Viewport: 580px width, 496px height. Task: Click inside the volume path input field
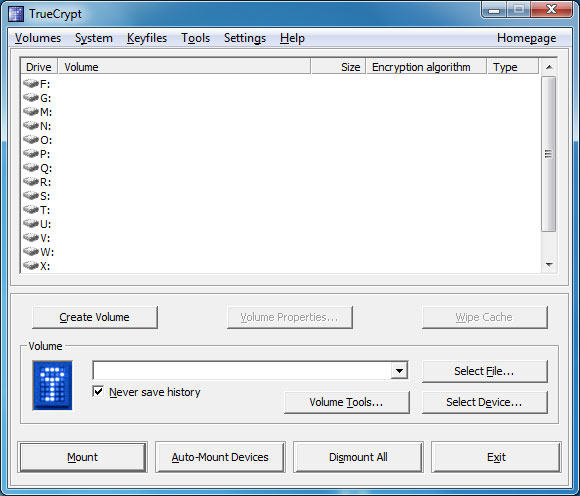242,370
